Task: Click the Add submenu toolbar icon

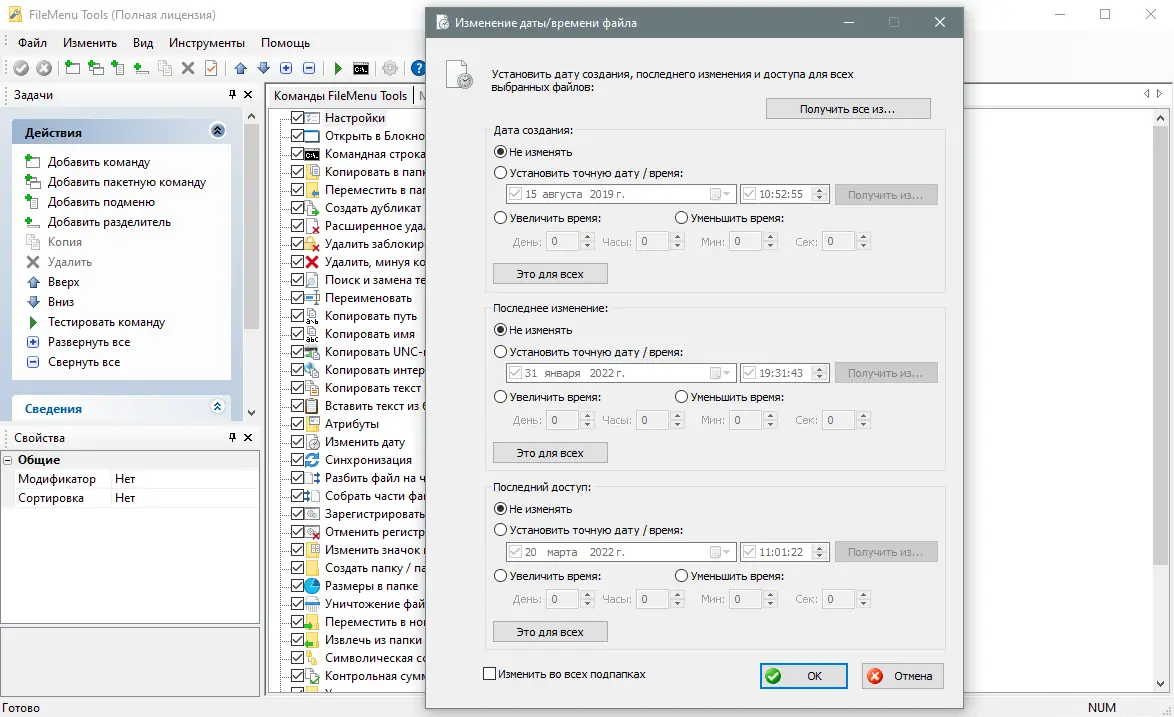Action: coord(118,68)
